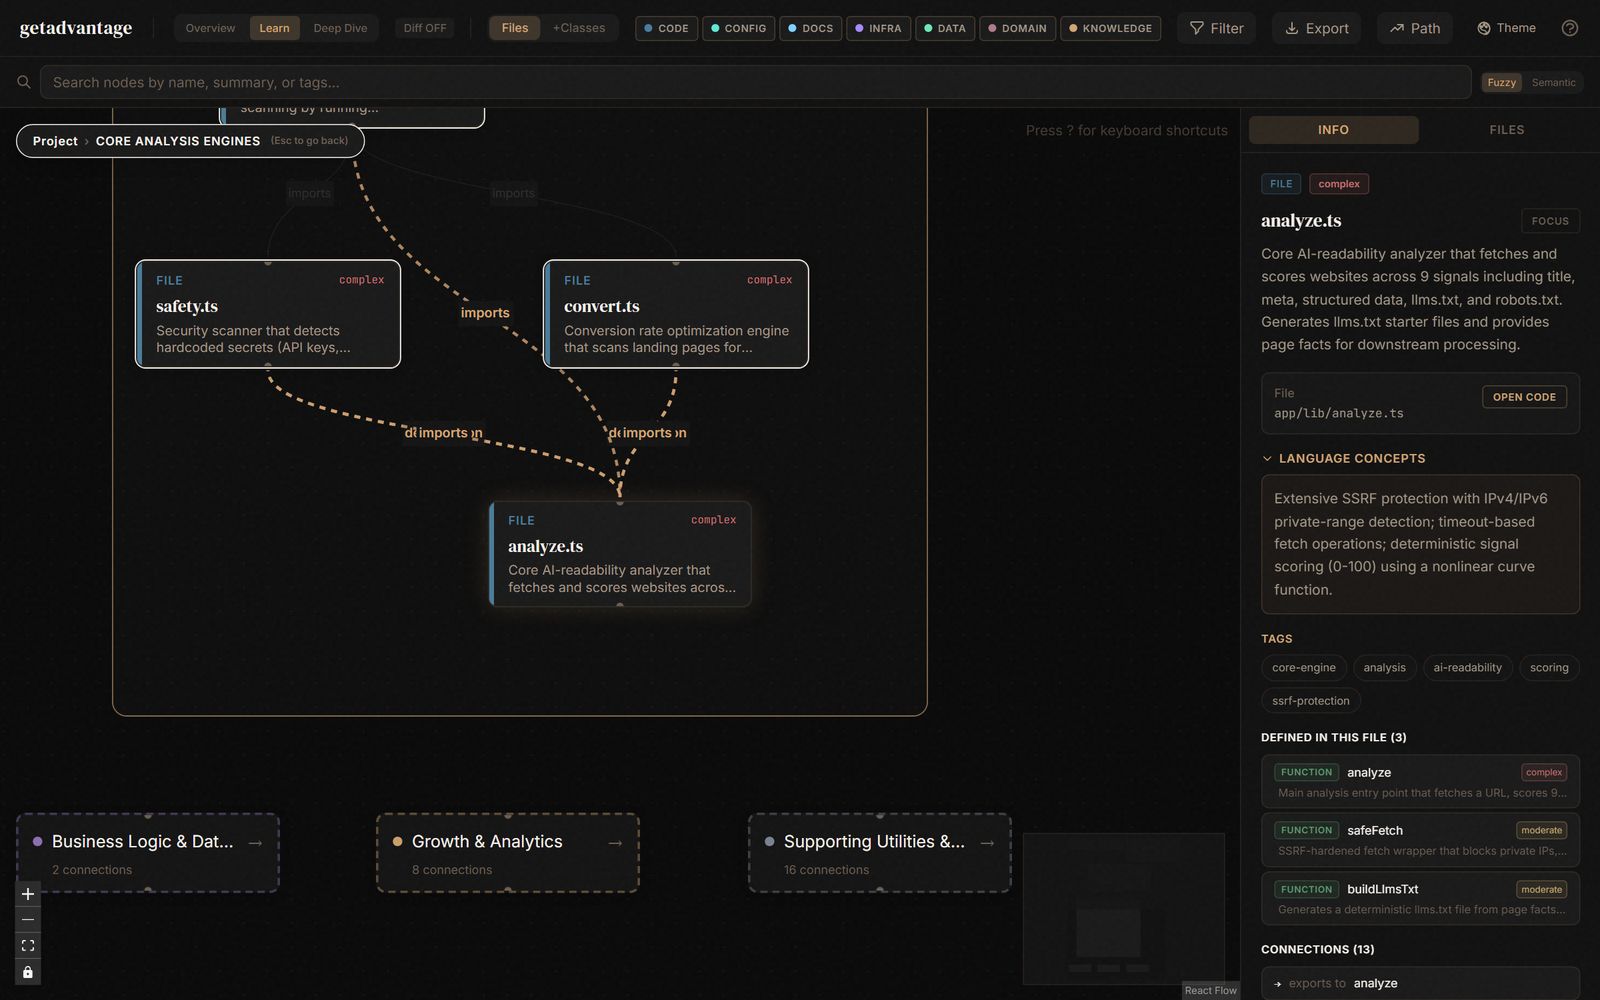The height and width of the screenshot is (1000, 1600).
Task: Click the OPEN CODE button
Action: tap(1524, 397)
